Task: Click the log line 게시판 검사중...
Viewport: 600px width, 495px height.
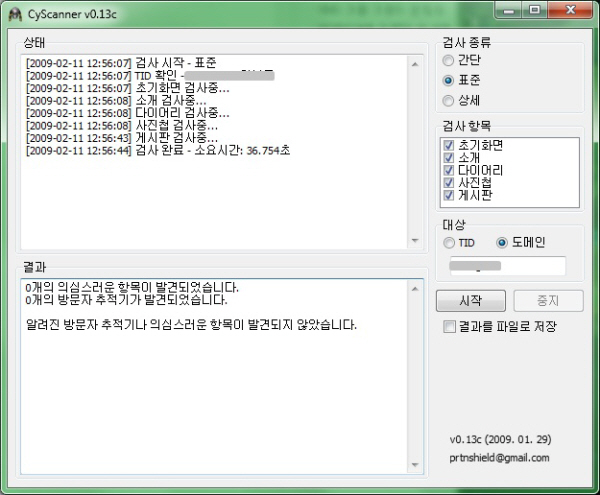Action: (x=122, y=138)
